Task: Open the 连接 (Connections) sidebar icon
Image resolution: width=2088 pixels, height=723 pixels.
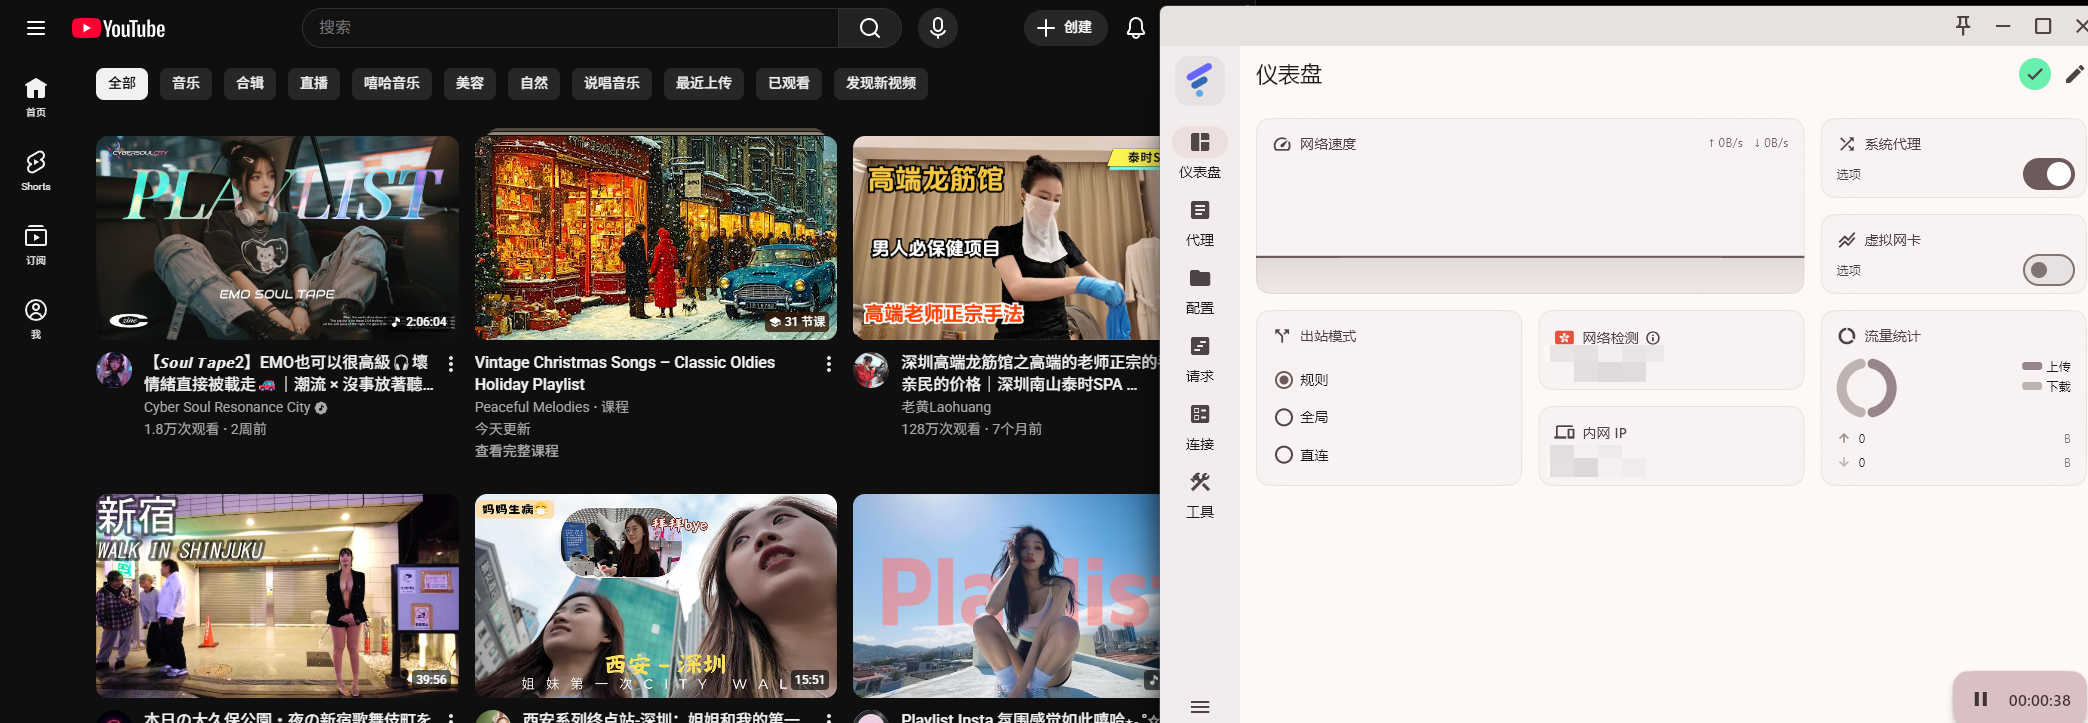Action: point(1199,426)
